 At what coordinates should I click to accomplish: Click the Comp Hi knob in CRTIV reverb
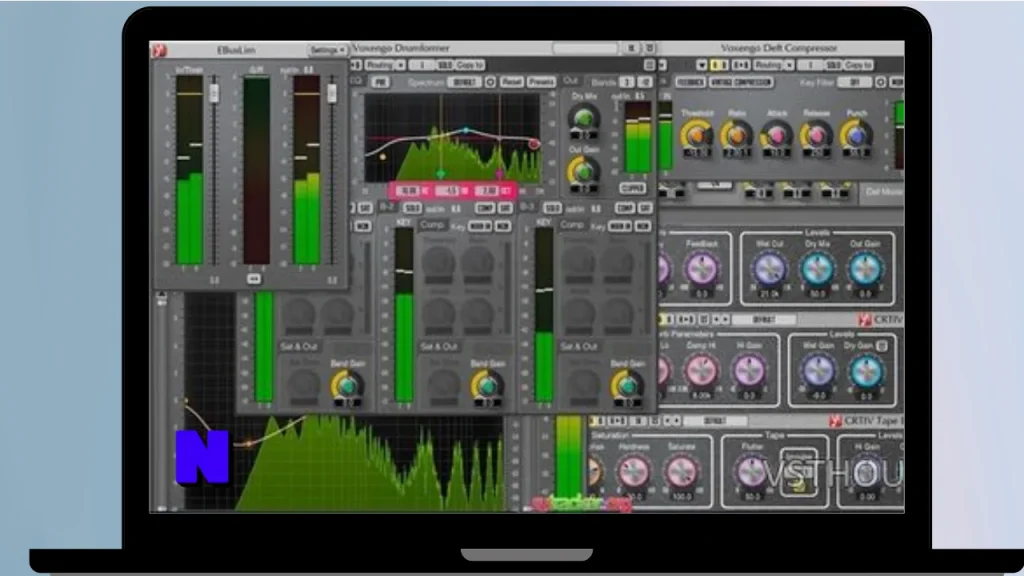[701, 370]
